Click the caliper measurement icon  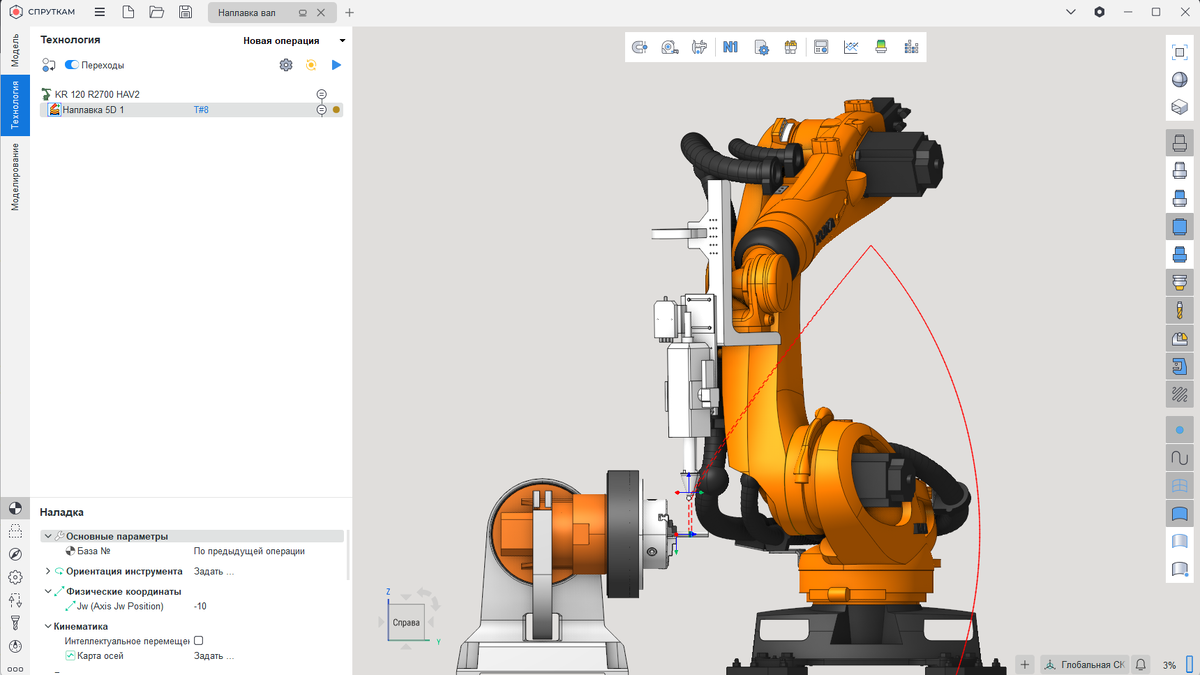click(x=700, y=47)
